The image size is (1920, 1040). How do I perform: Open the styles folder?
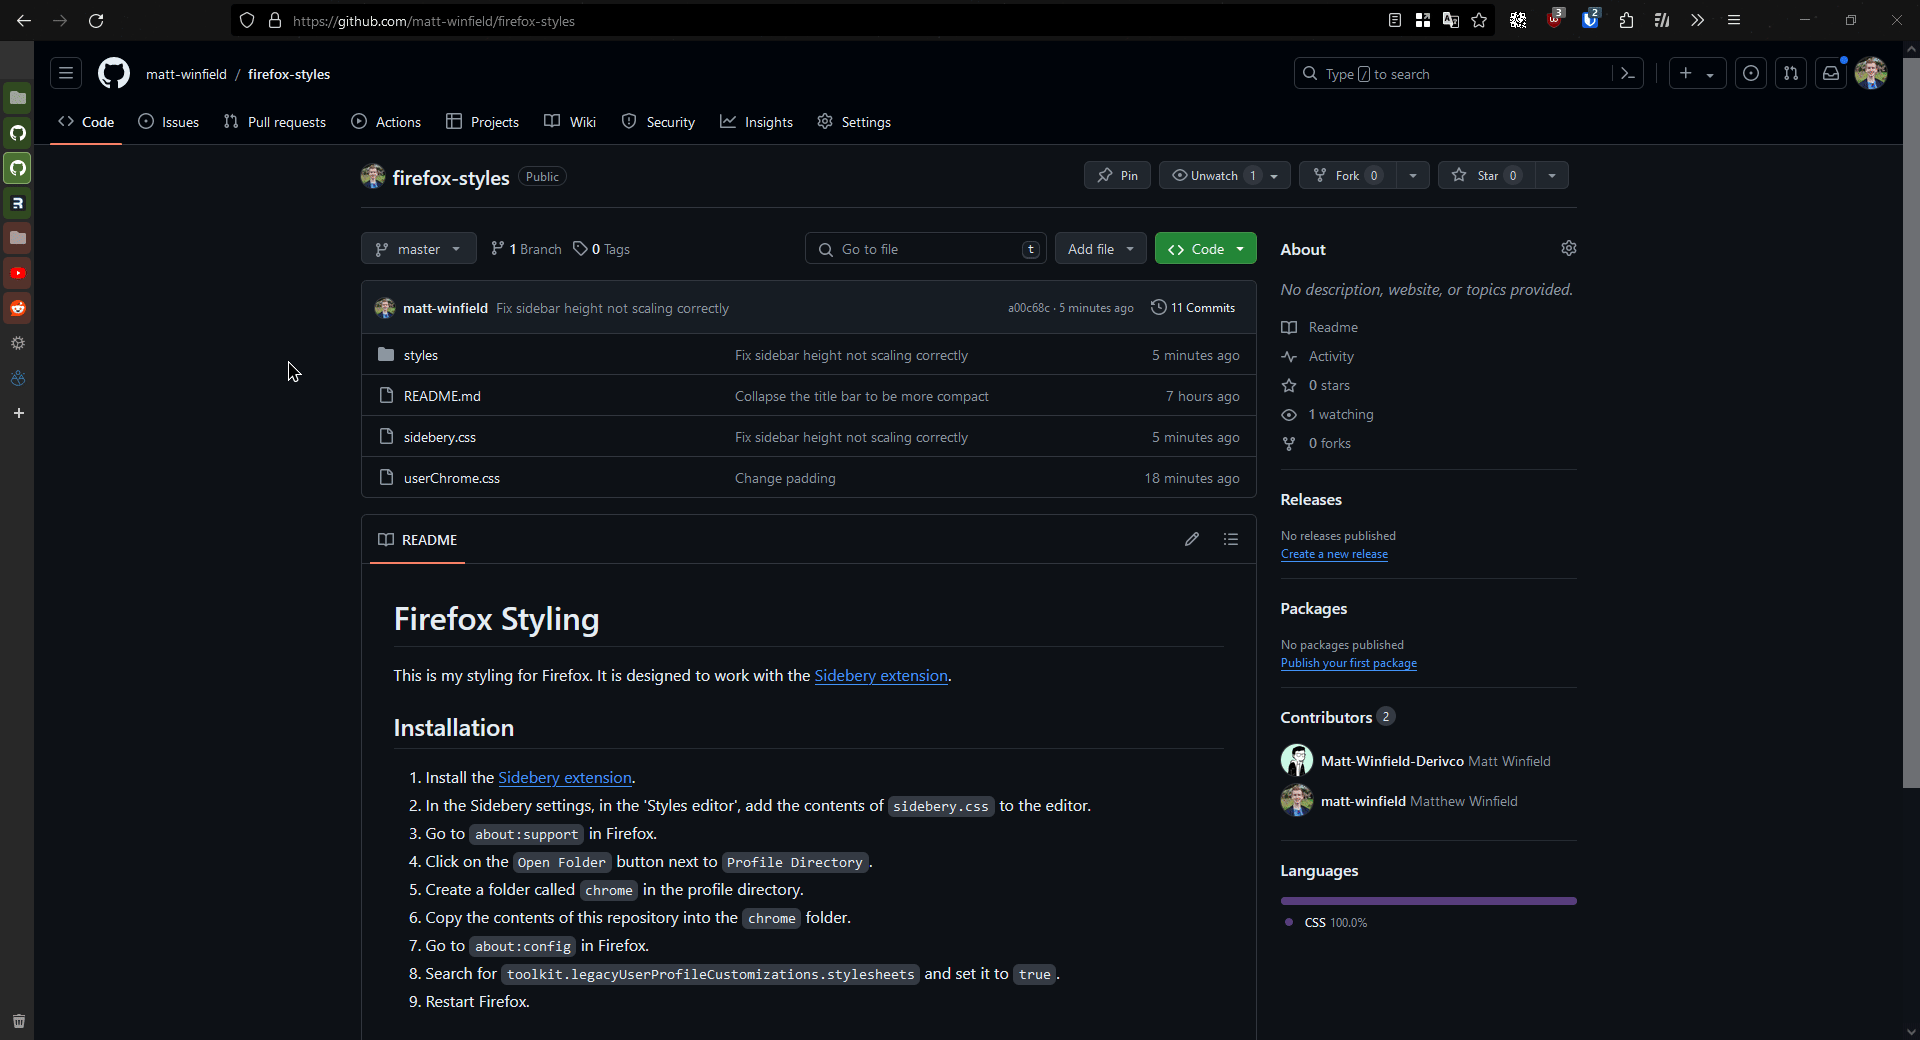point(421,355)
